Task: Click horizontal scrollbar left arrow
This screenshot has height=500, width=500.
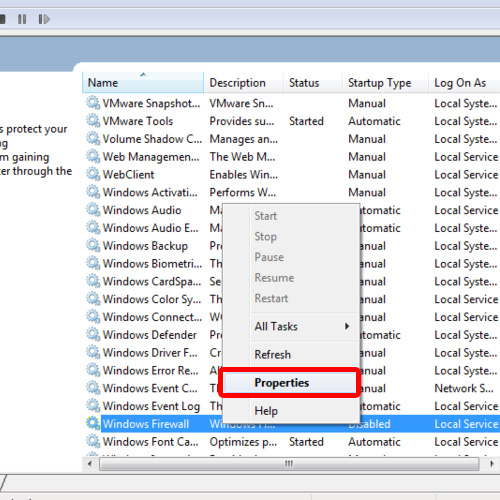Action: click(90, 464)
